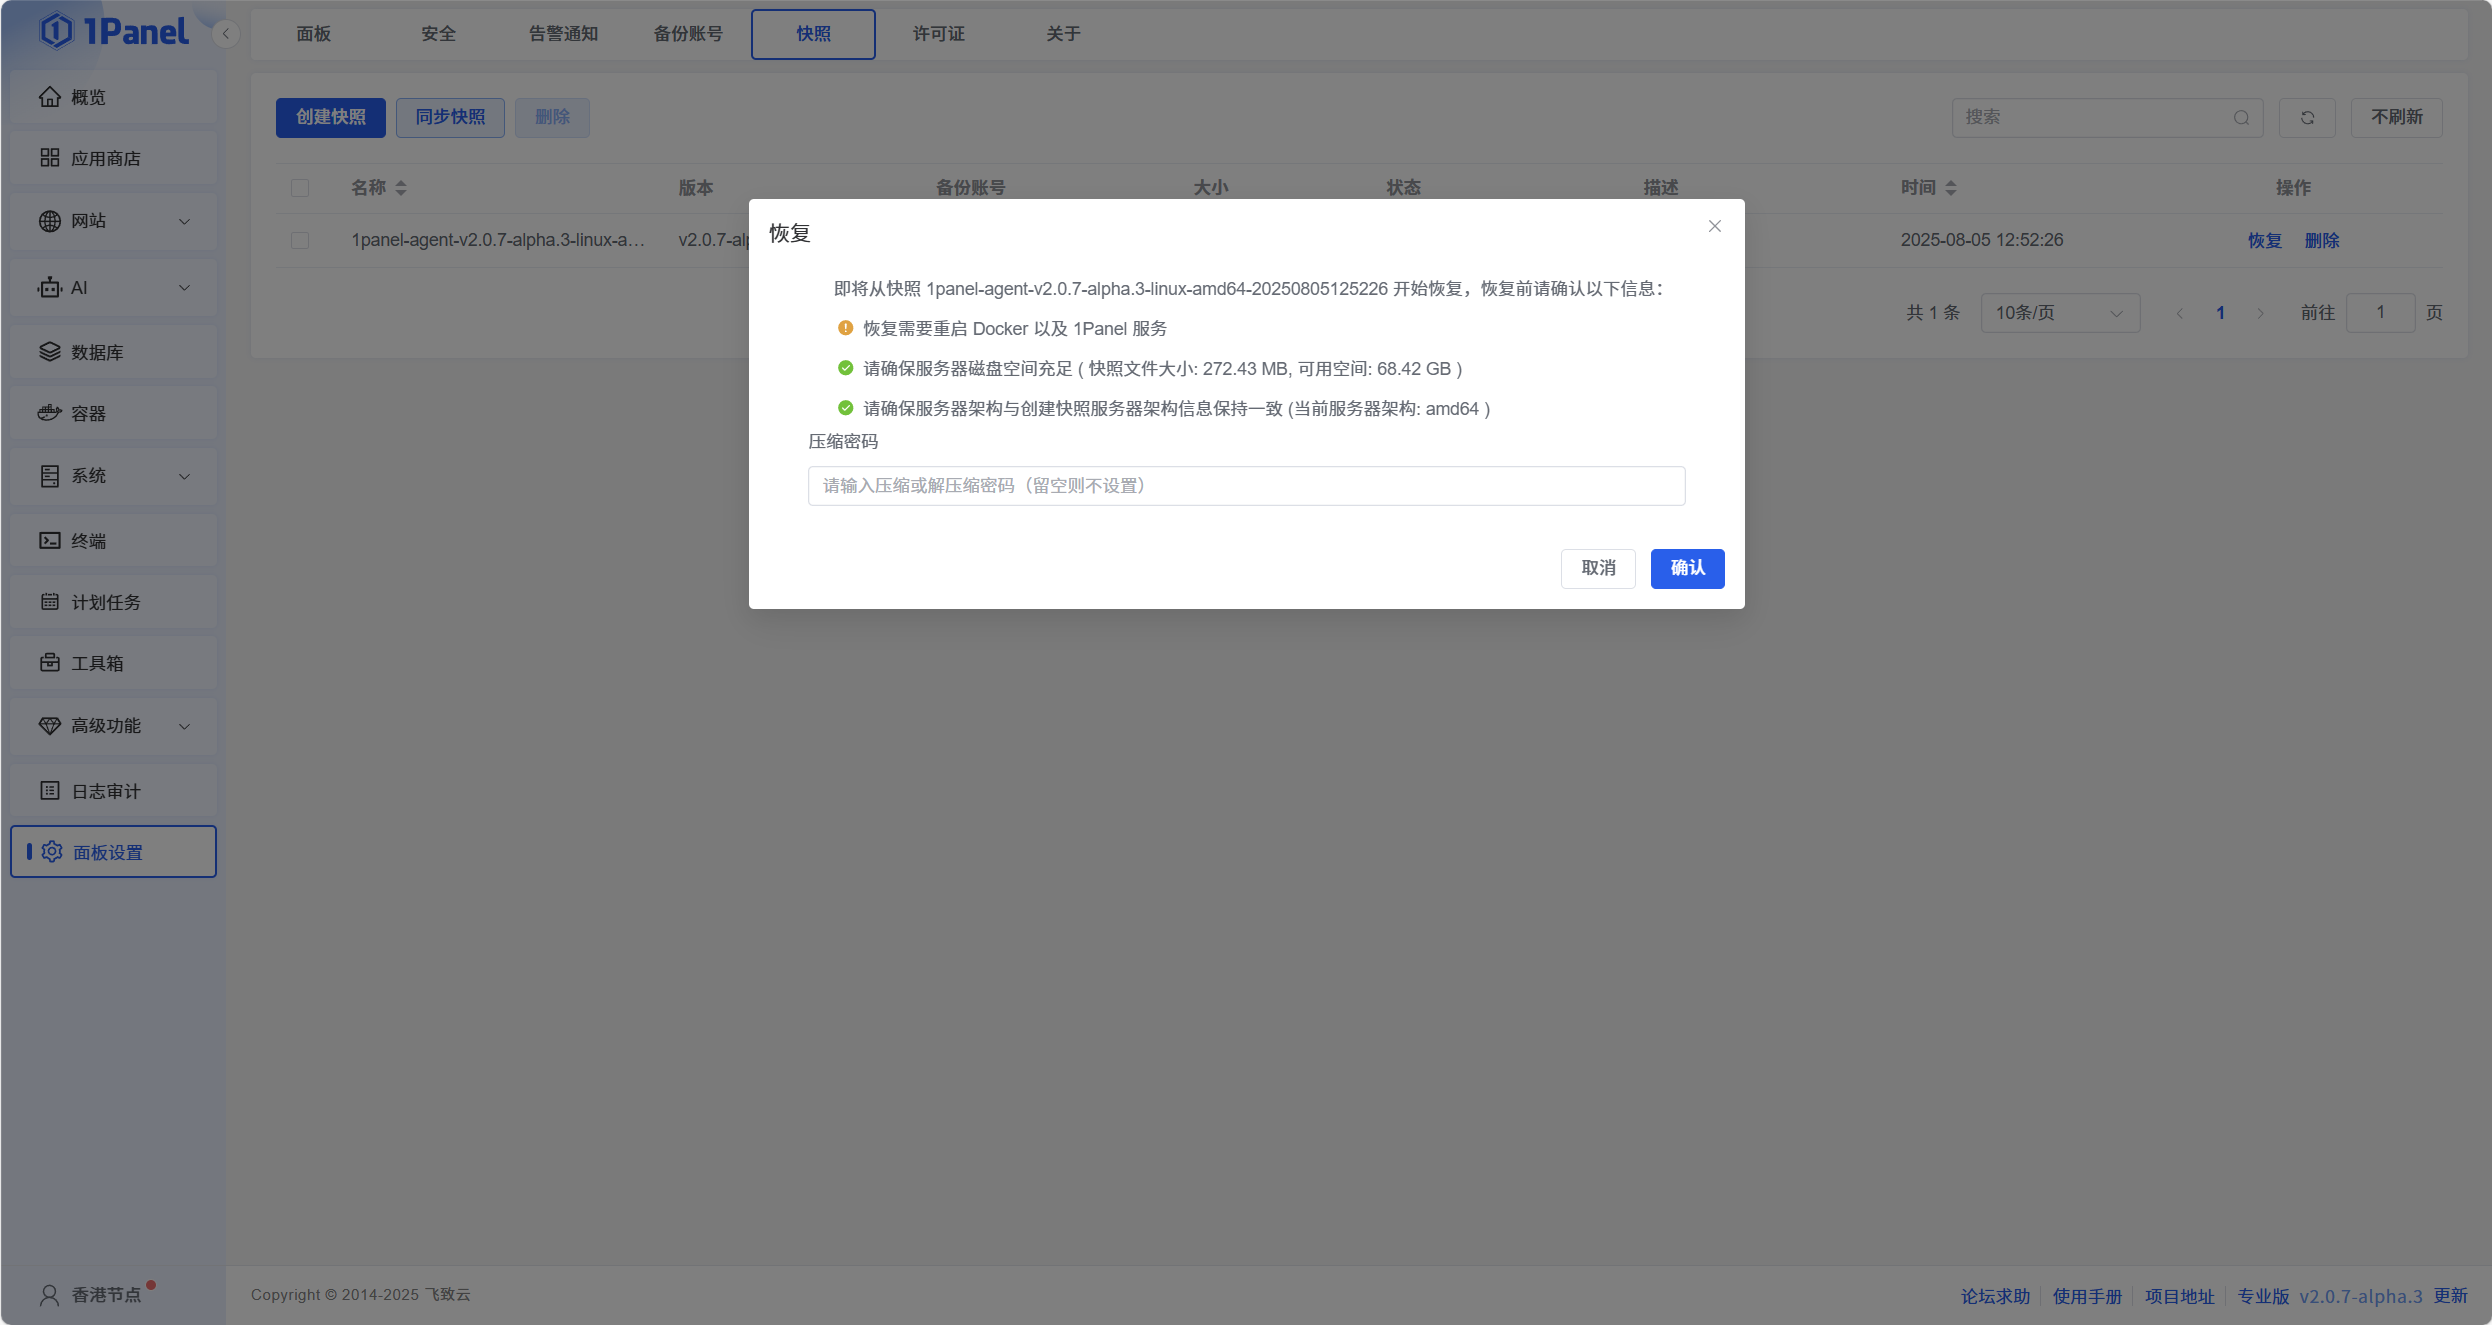The width and height of the screenshot is (2492, 1325).
Task: Open 日志审计 log icon
Action: pos(50,791)
